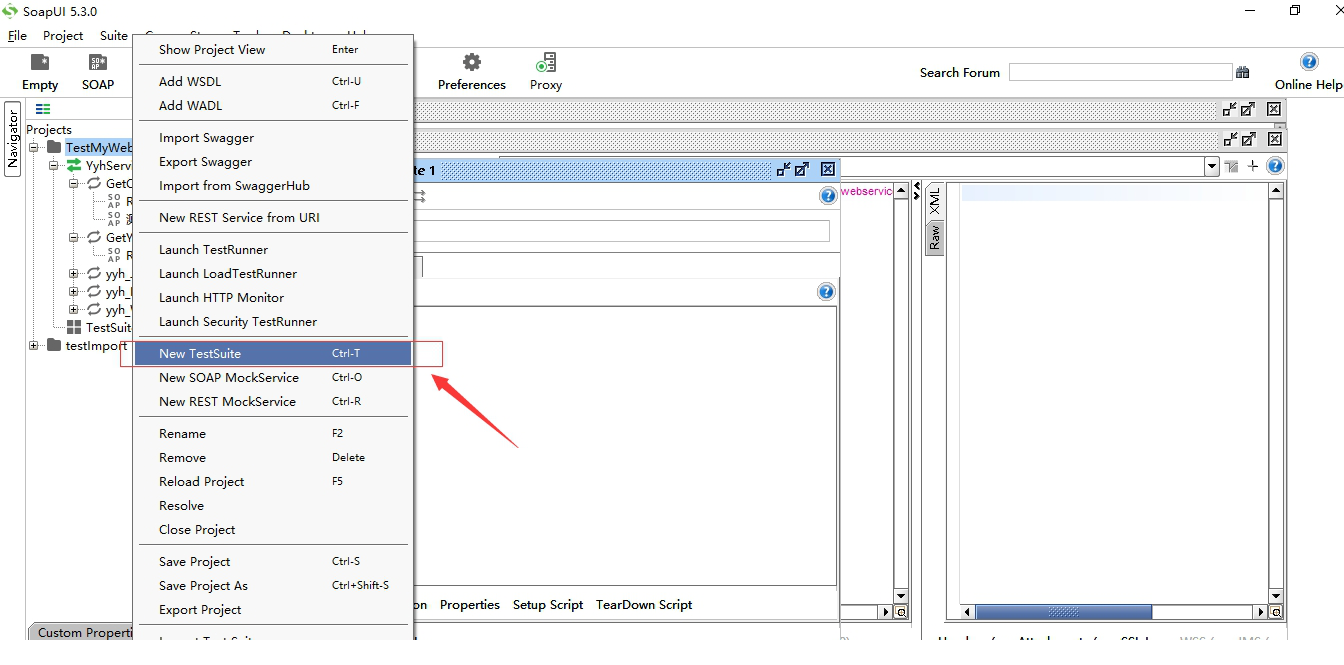Choose Launch TestRunner
1344x665 pixels.
click(x=272, y=249)
